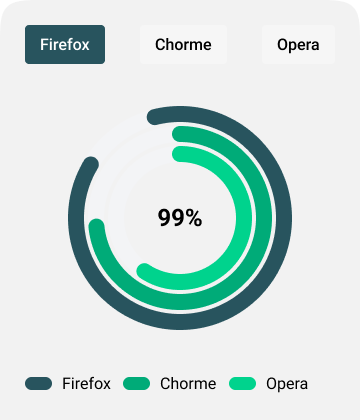The width and height of the screenshot is (360, 420).
Task: Click the bright green Opera legend pill
Action: coord(242,383)
